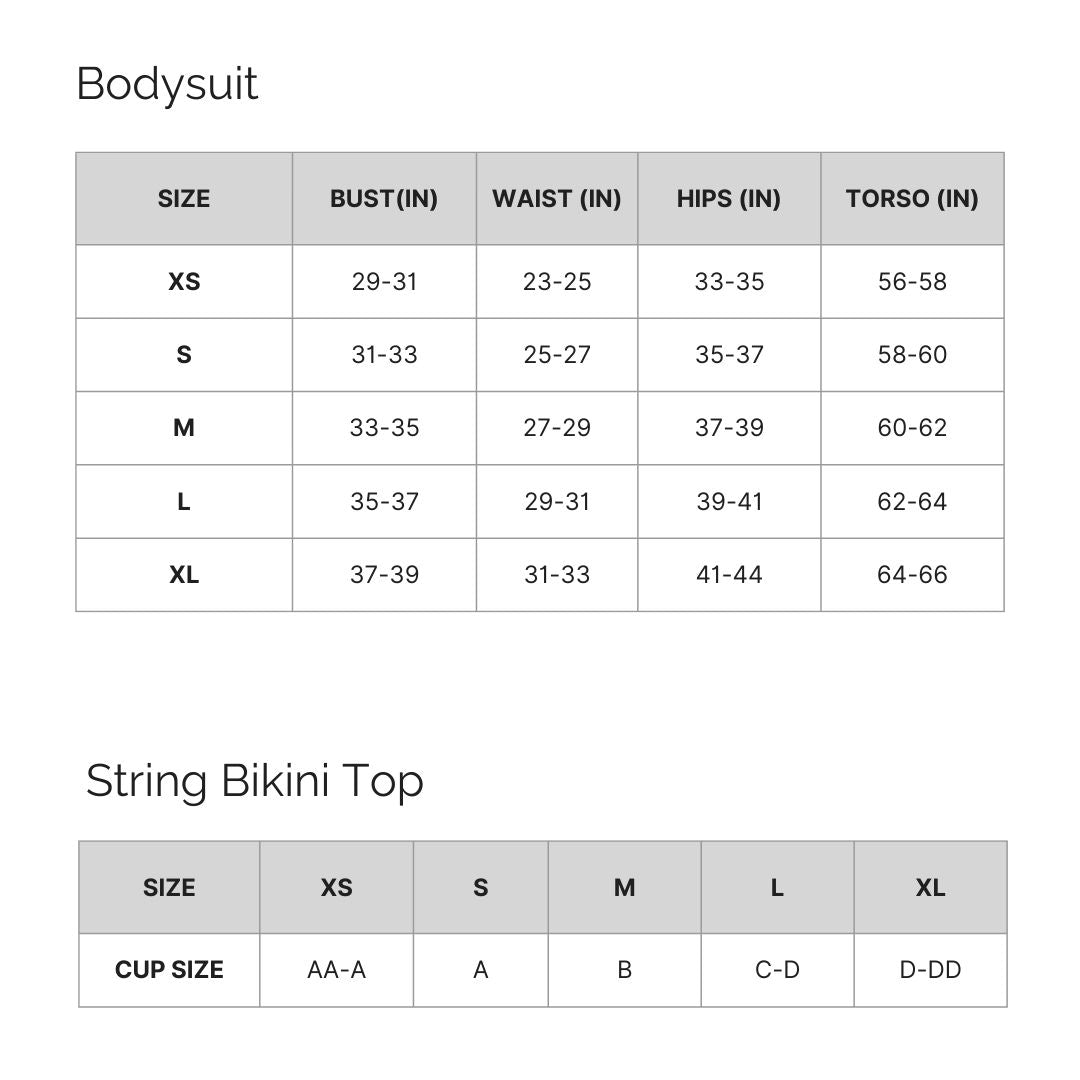The height and width of the screenshot is (1080, 1080).
Task: Select the waist value 25-27
Action: [x=557, y=355]
